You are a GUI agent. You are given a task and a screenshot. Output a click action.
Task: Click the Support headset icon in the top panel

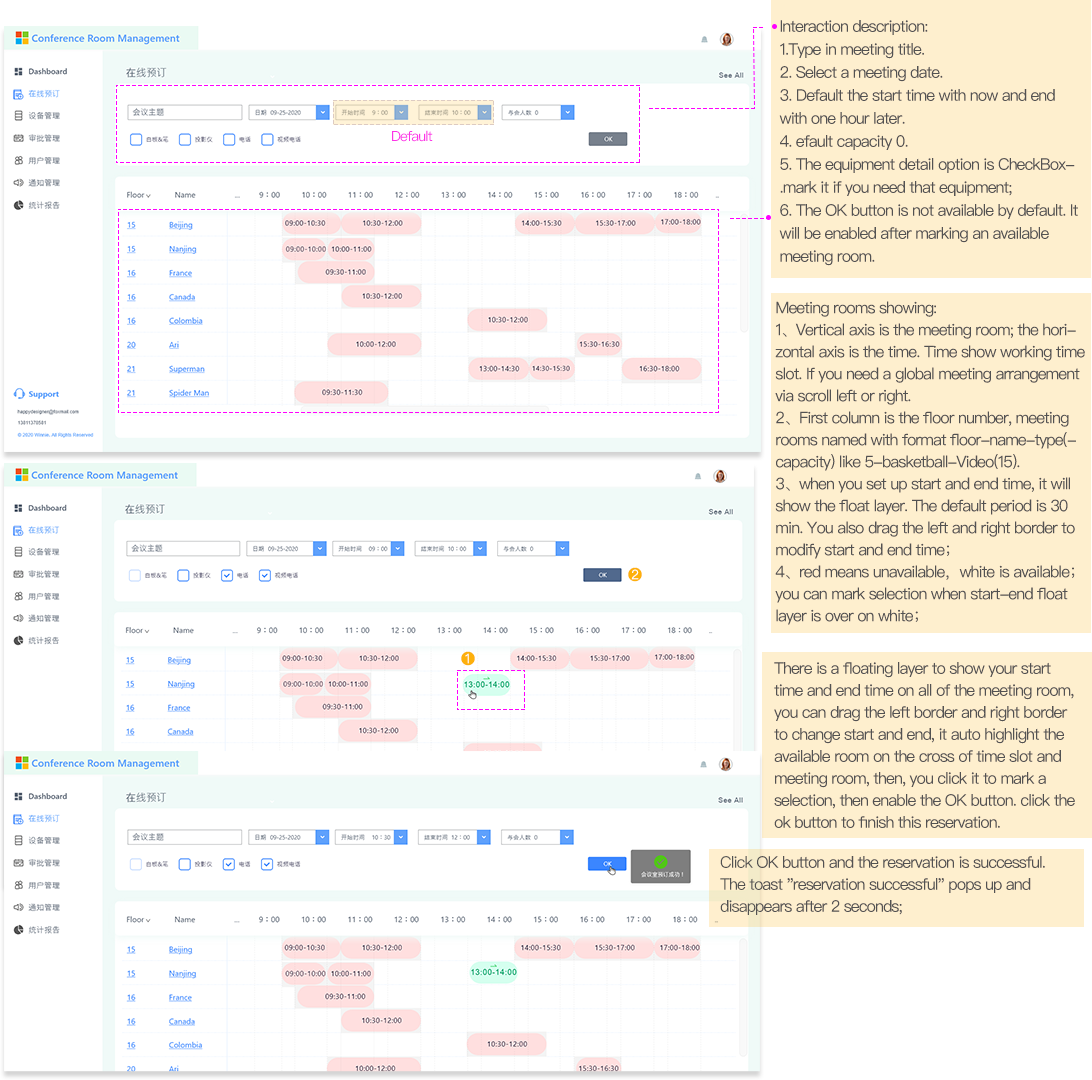pyautogui.click(x=19, y=394)
